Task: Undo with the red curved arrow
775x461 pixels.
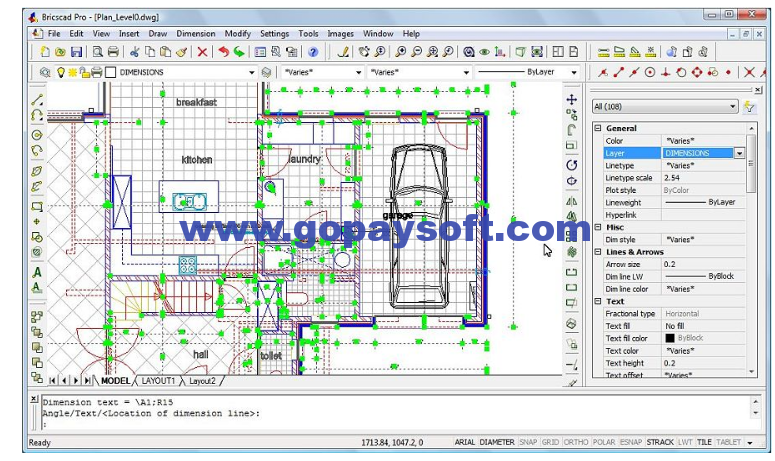Action: click(x=223, y=52)
